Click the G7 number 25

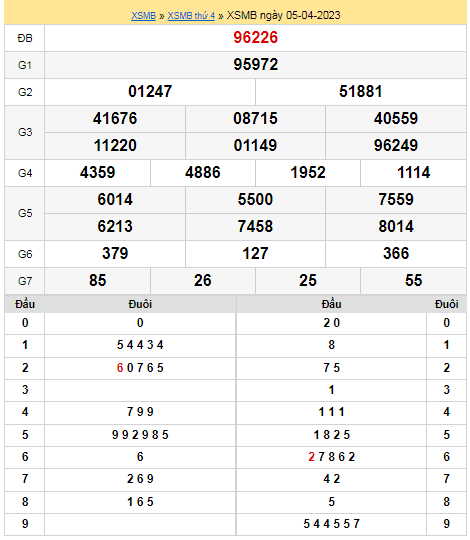[x=308, y=280]
